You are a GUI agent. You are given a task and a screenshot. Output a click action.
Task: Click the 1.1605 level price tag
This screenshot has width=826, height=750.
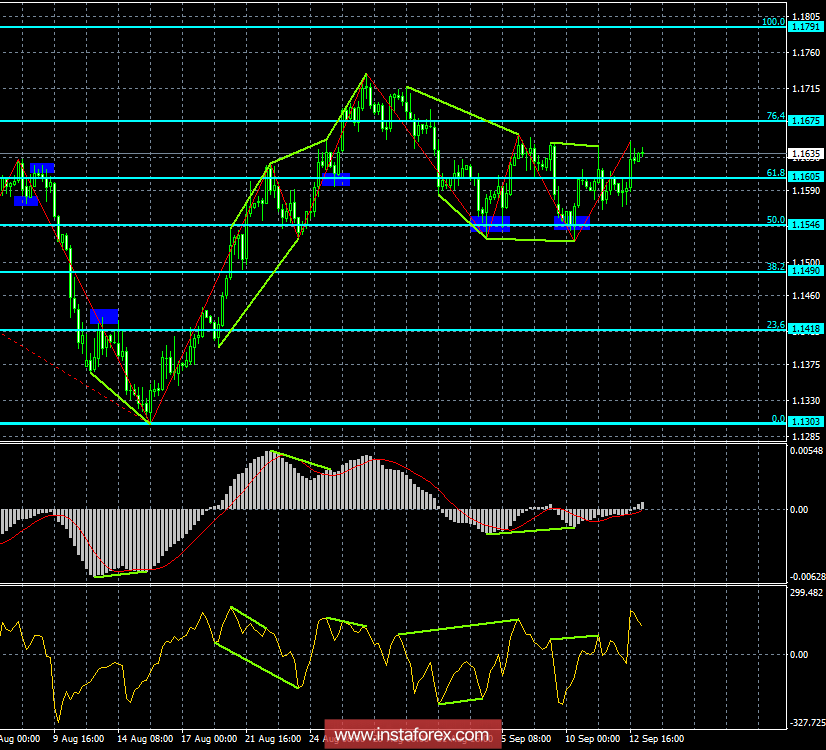[805, 177]
